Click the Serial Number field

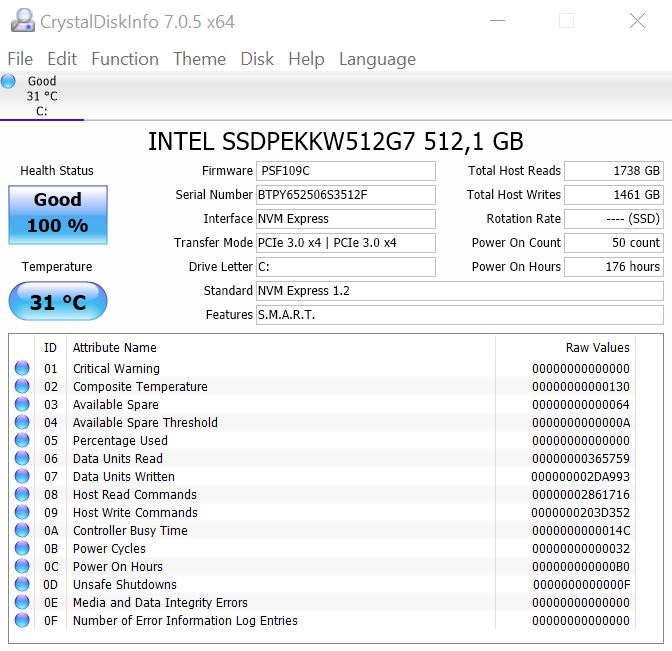tap(346, 195)
